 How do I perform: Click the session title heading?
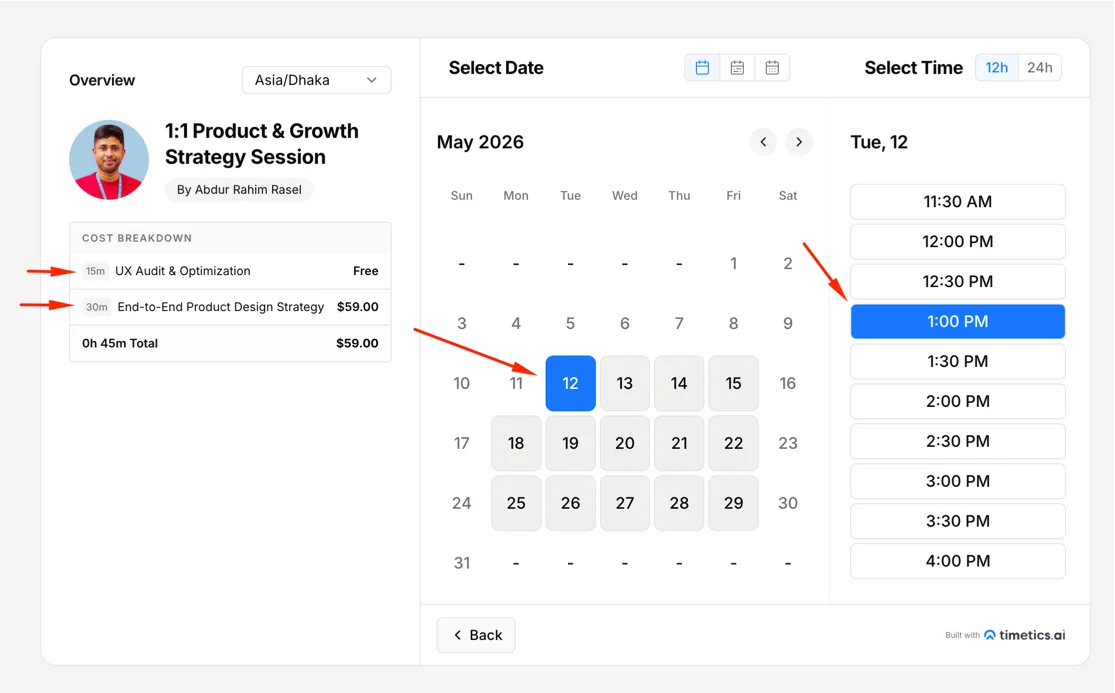[262, 144]
